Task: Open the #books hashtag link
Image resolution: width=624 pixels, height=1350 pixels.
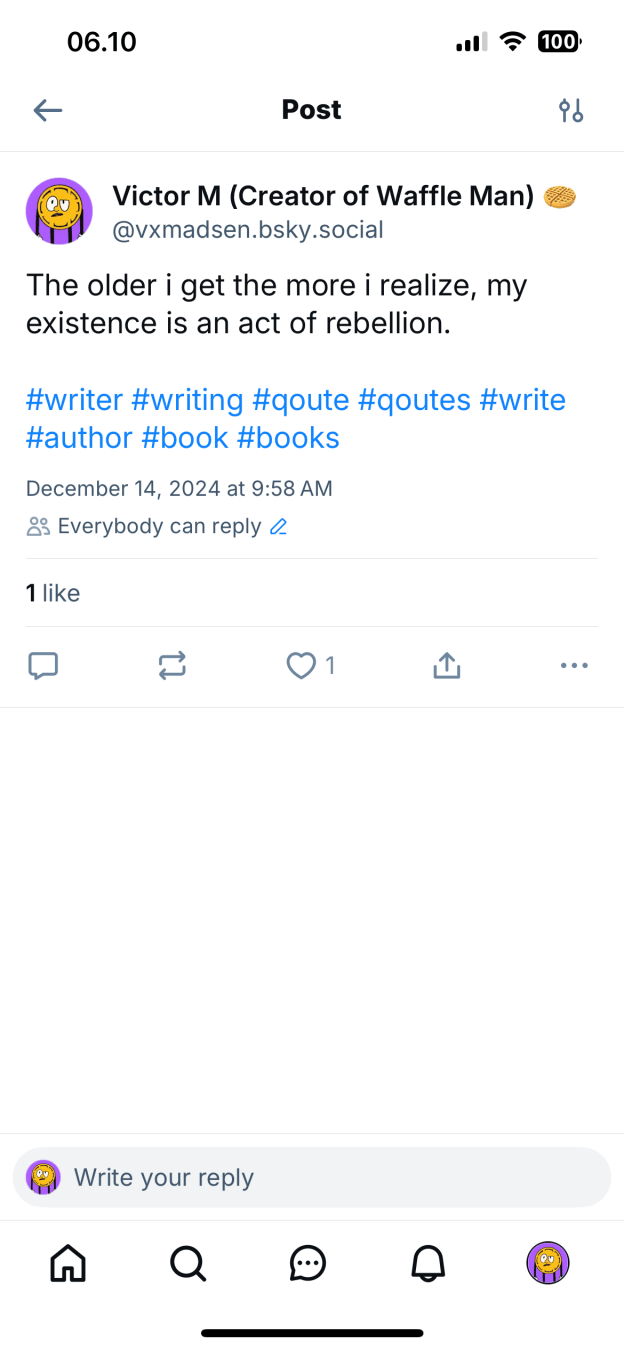Action: pyautogui.click(x=288, y=438)
